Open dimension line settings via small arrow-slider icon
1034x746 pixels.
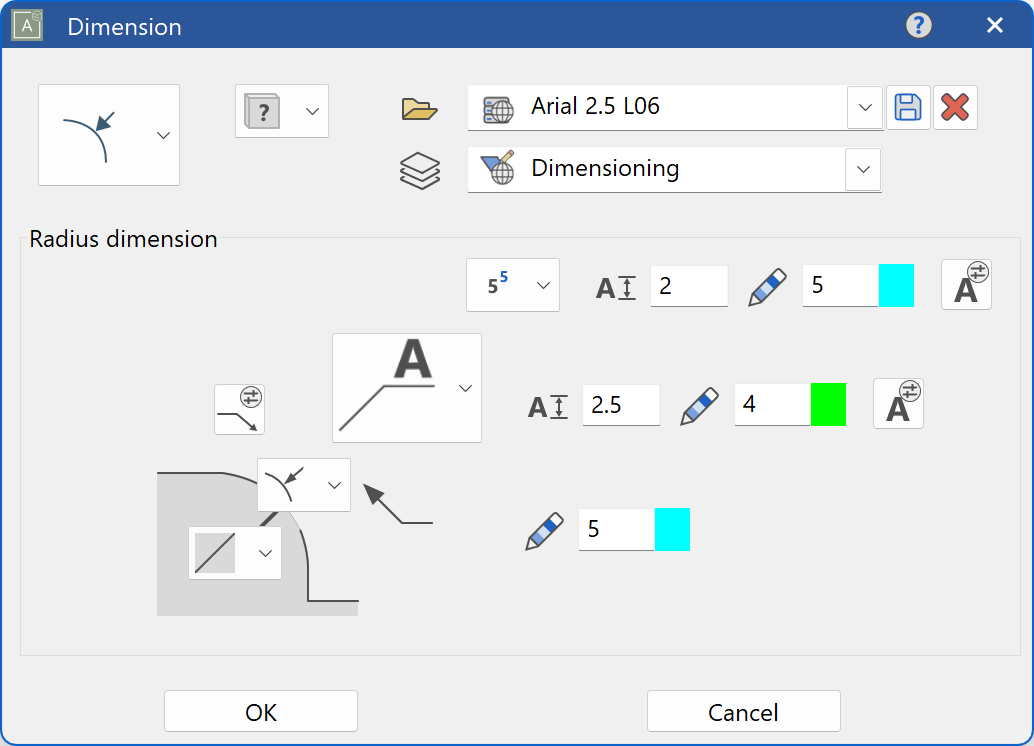coord(239,409)
